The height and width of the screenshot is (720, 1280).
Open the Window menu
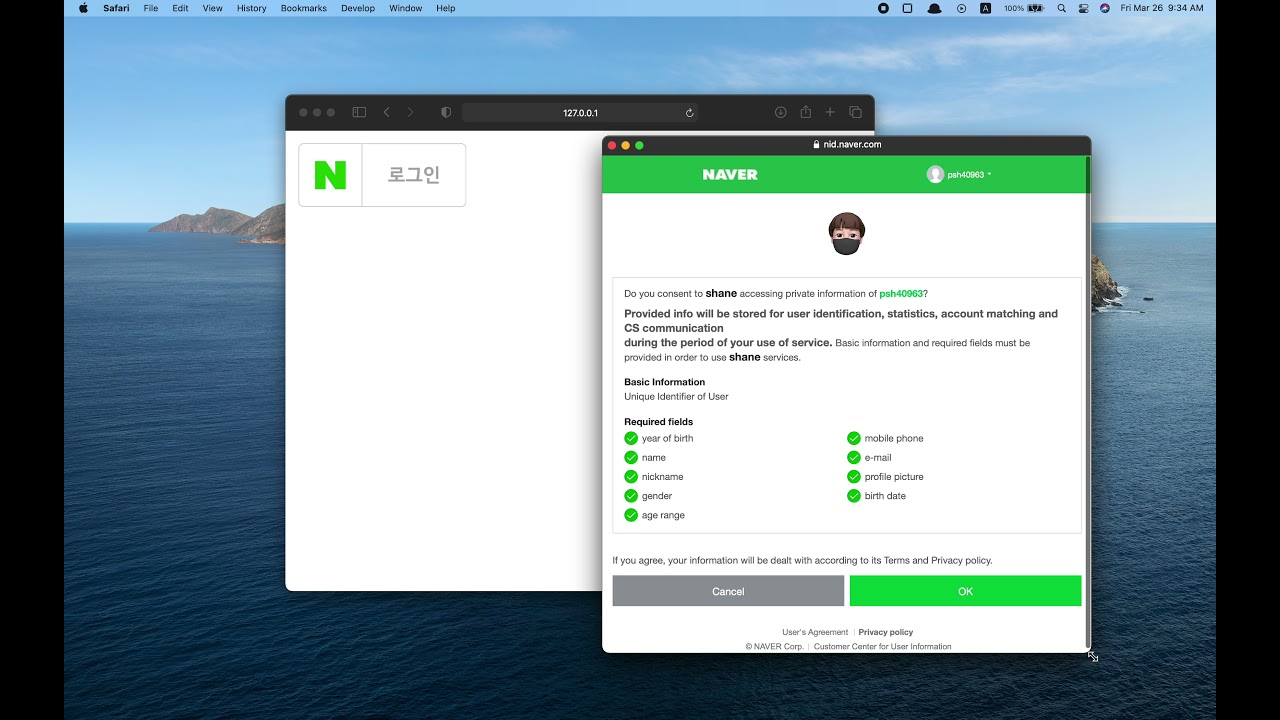405,8
